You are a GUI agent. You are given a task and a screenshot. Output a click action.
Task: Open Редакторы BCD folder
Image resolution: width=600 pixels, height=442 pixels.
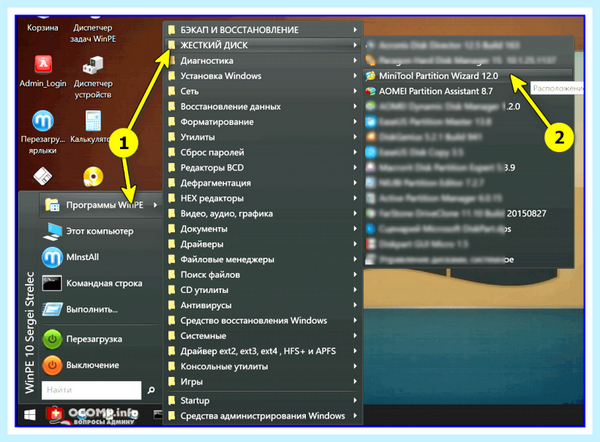tap(263, 168)
